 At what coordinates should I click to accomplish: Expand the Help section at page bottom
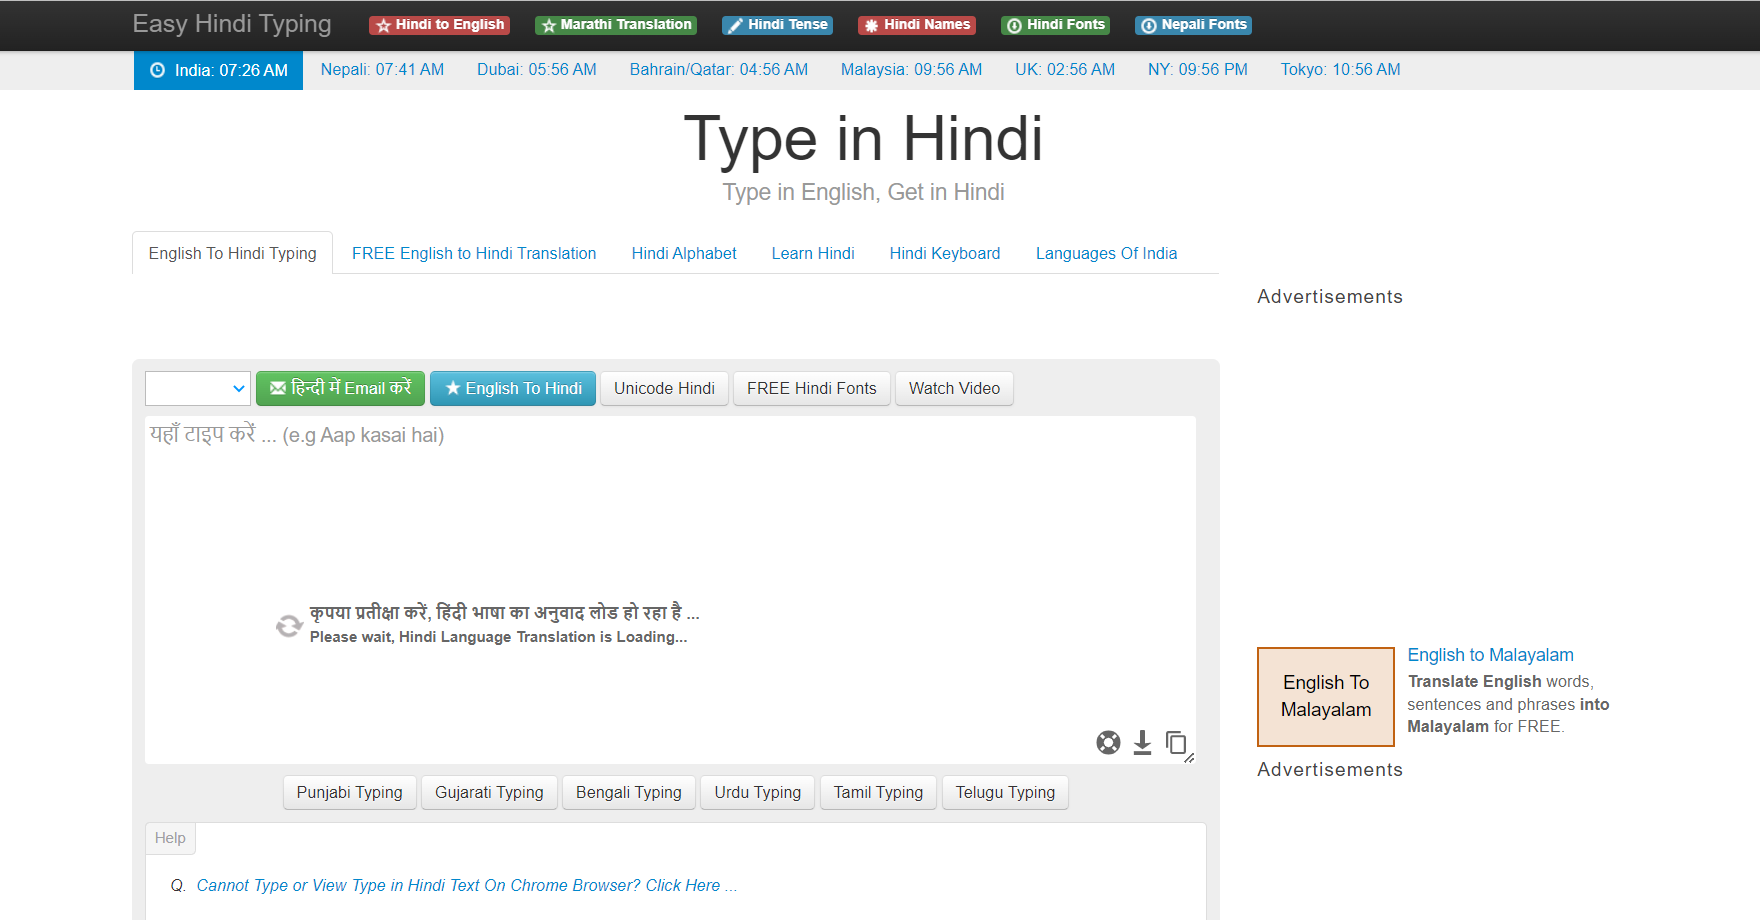coord(170,838)
